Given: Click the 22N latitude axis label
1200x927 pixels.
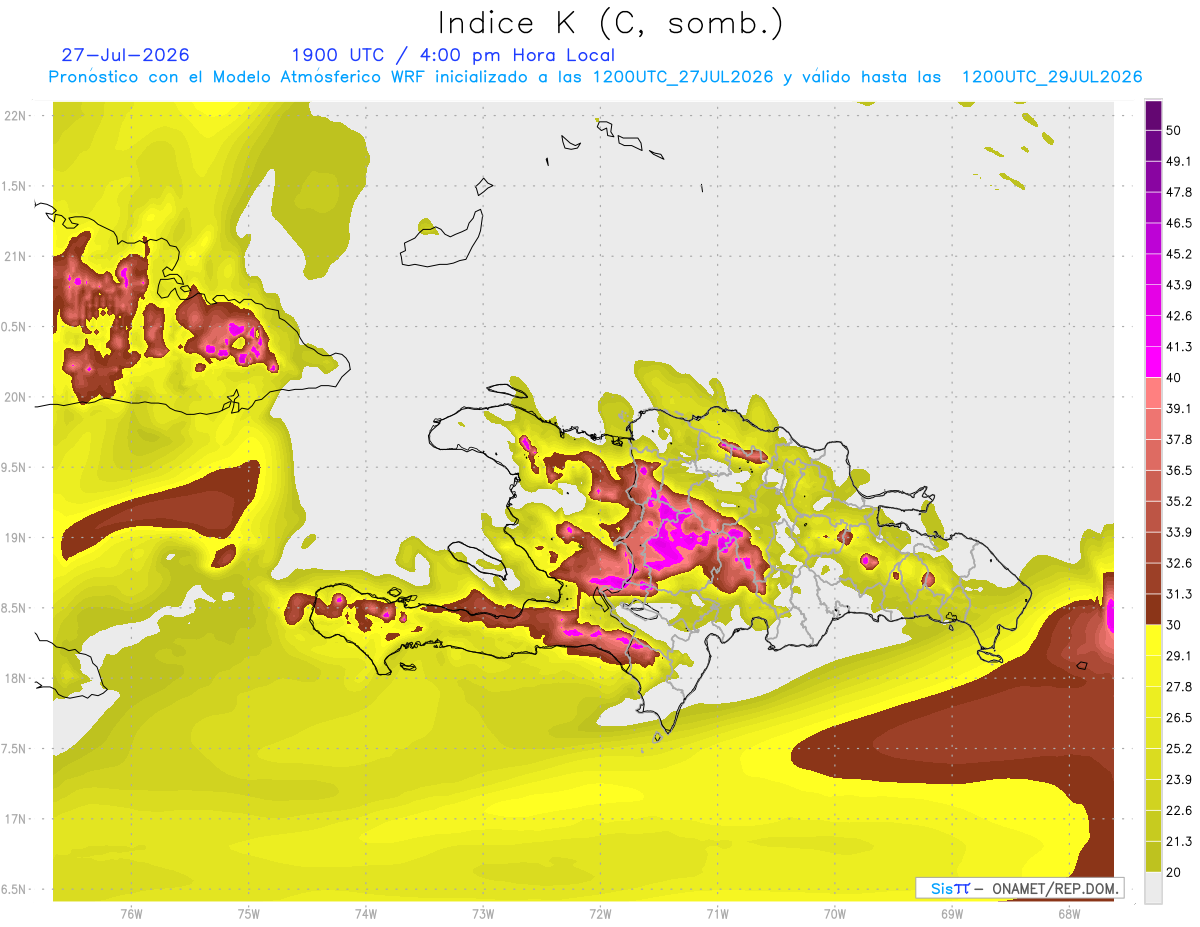Looking at the screenshot, I should pyautogui.click(x=16, y=115).
